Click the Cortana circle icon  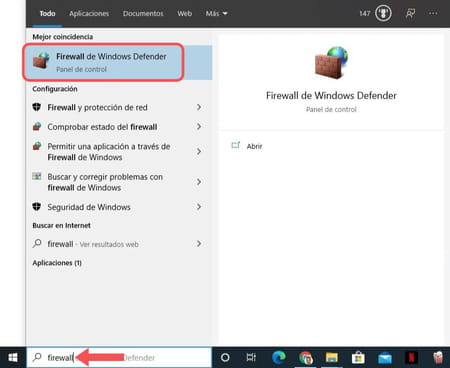[225, 358]
